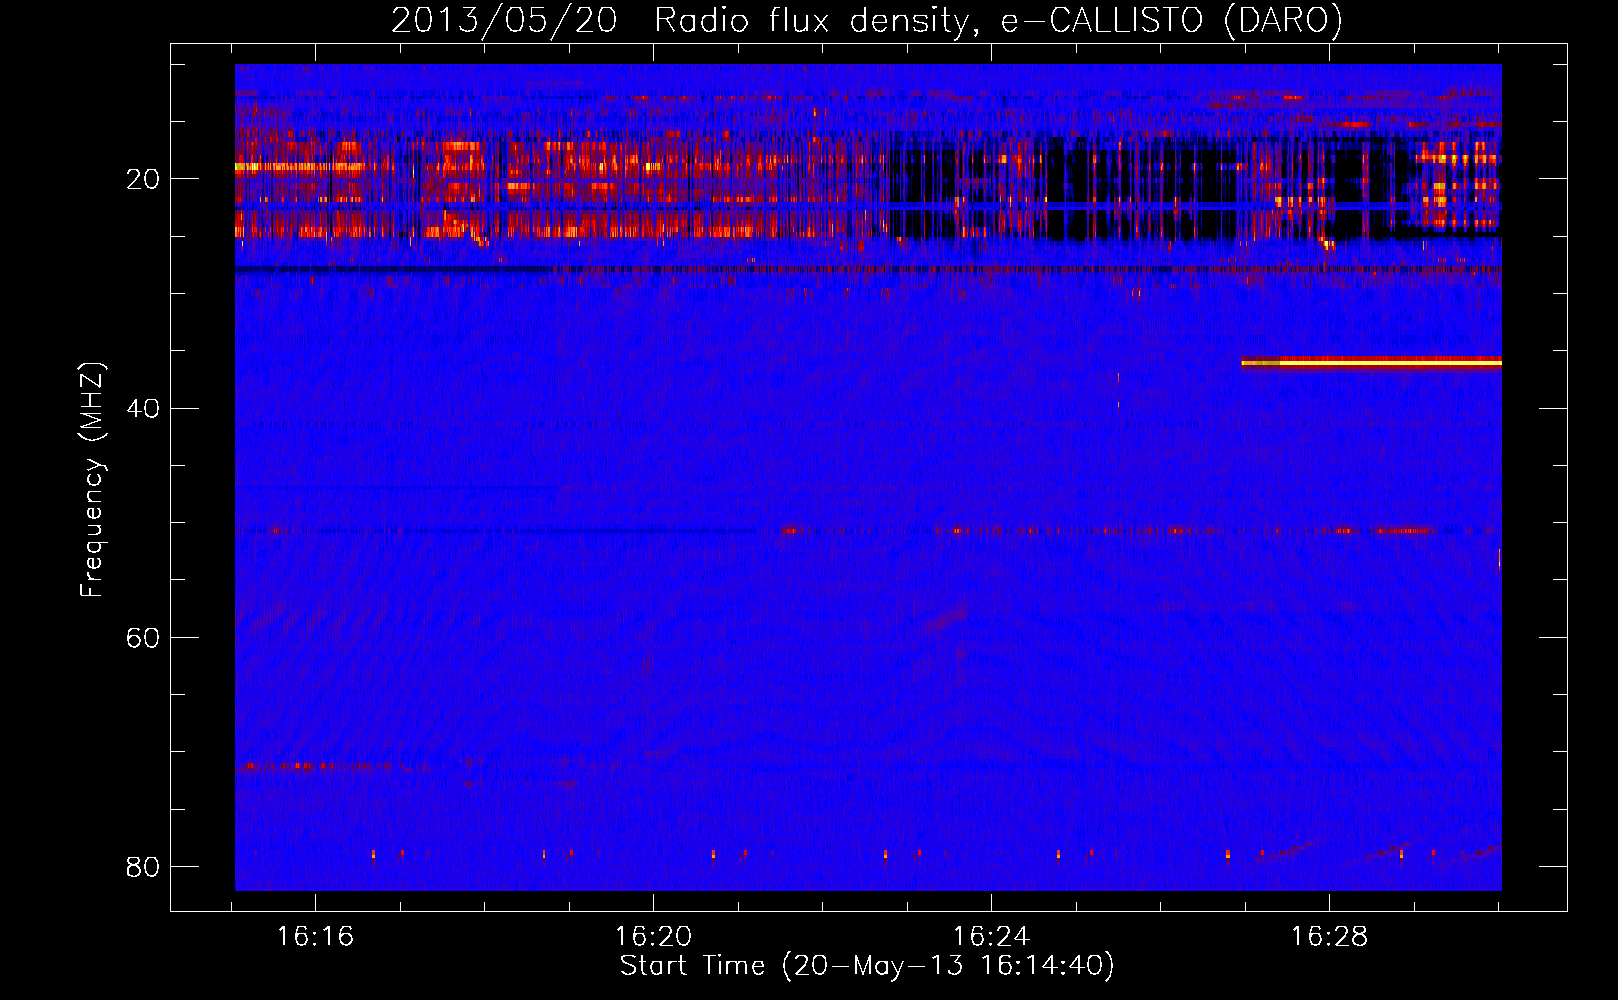The height and width of the screenshot is (1000, 1618).
Task: Click the '40' frequency tick label
Action: pos(143,409)
